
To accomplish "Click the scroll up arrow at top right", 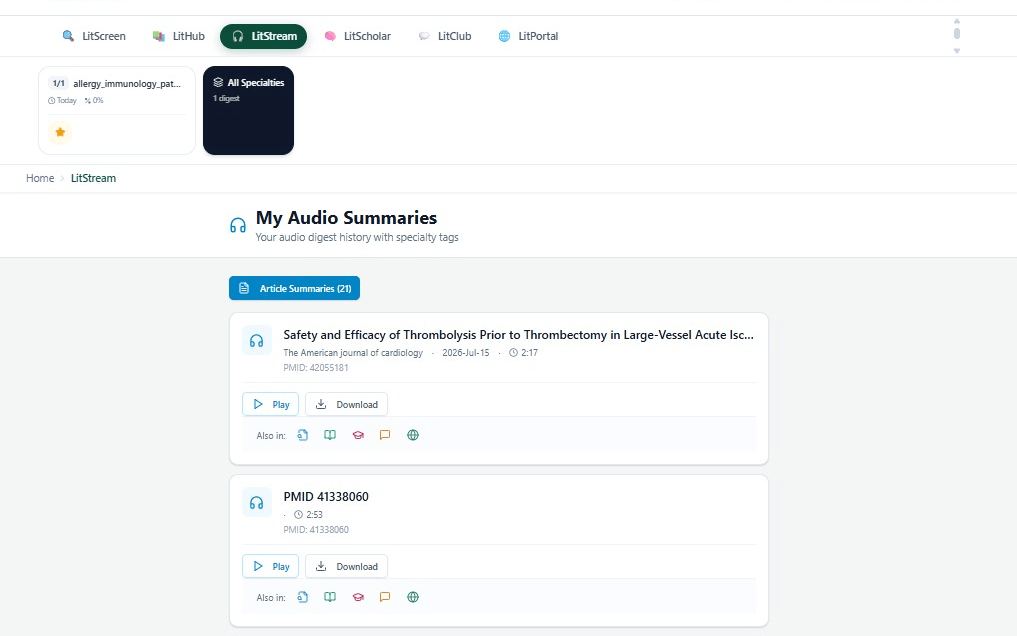I will (957, 21).
